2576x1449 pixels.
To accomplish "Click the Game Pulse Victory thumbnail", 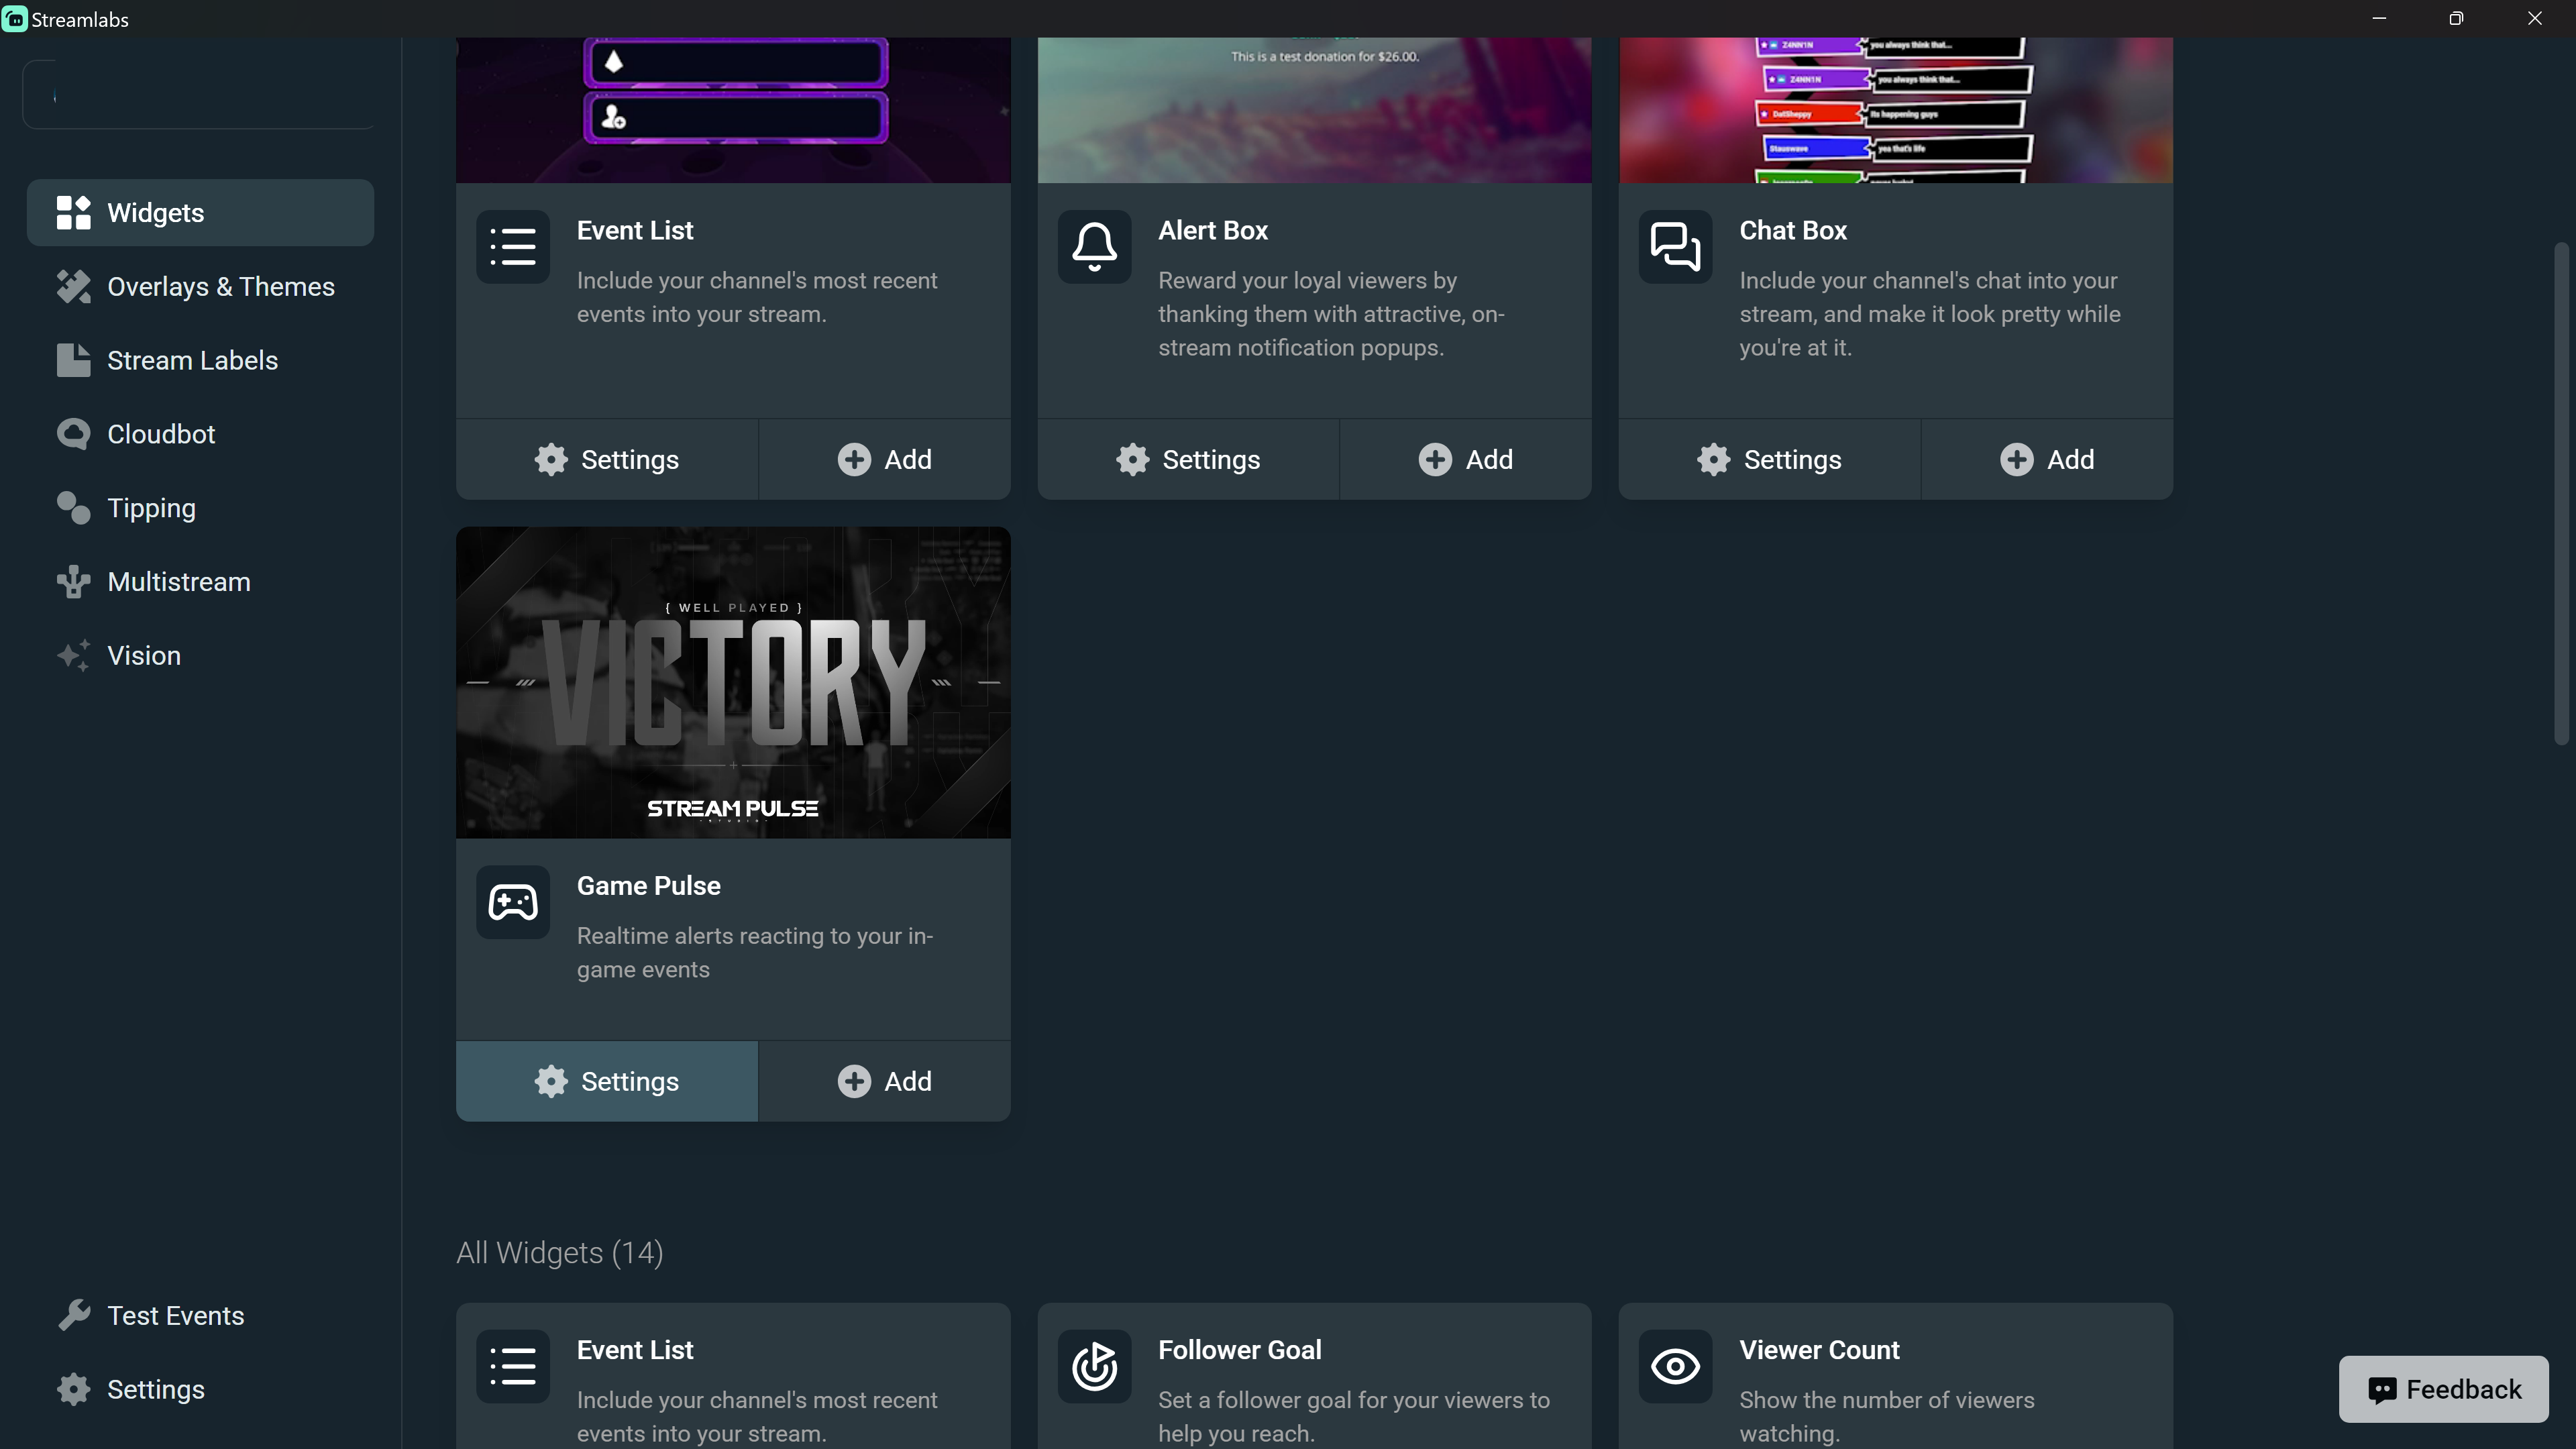I will [x=733, y=683].
